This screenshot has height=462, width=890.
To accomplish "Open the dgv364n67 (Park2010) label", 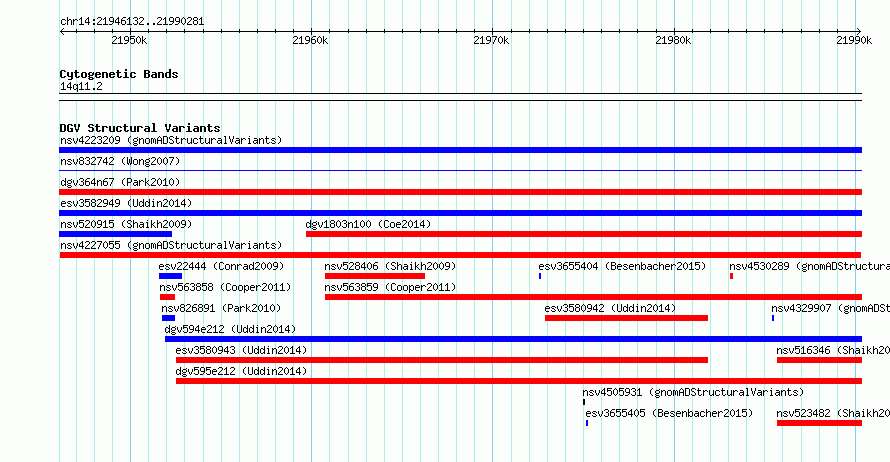I will tap(120, 182).
